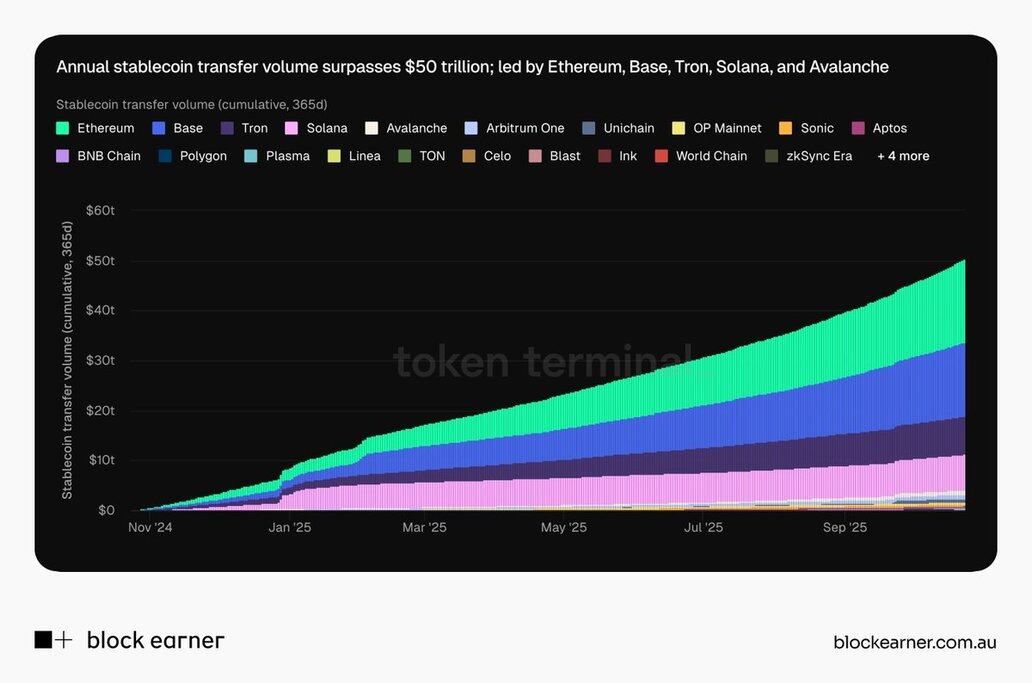This screenshot has height=683, width=1032.
Task: Click the Sep '25 x-axis label
Action: 845,528
